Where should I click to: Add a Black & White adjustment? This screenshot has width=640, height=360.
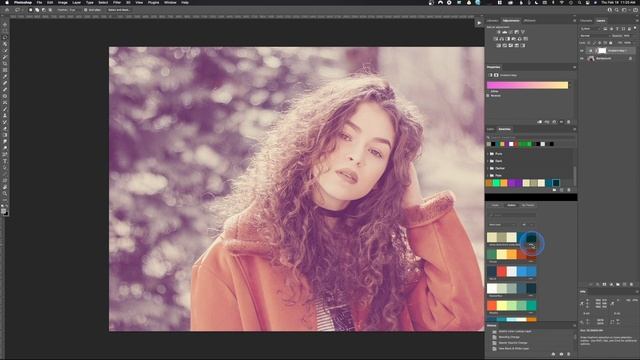[x=507, y=39]
